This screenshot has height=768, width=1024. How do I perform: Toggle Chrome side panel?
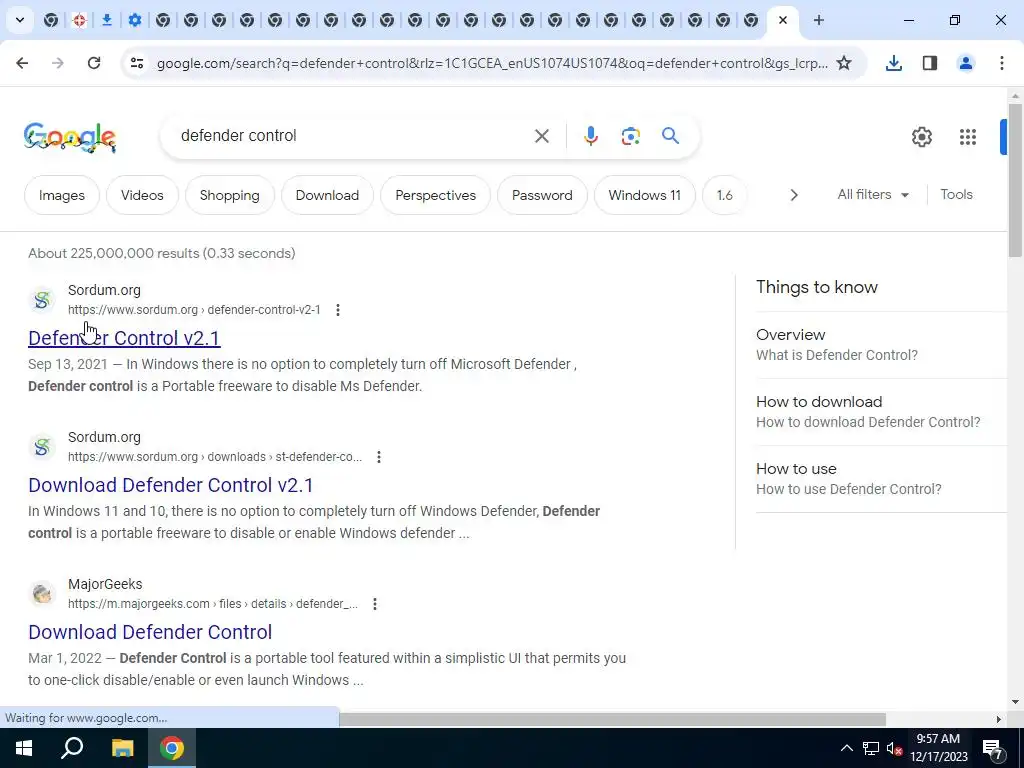pyautogui.click(x=929, y=63)
